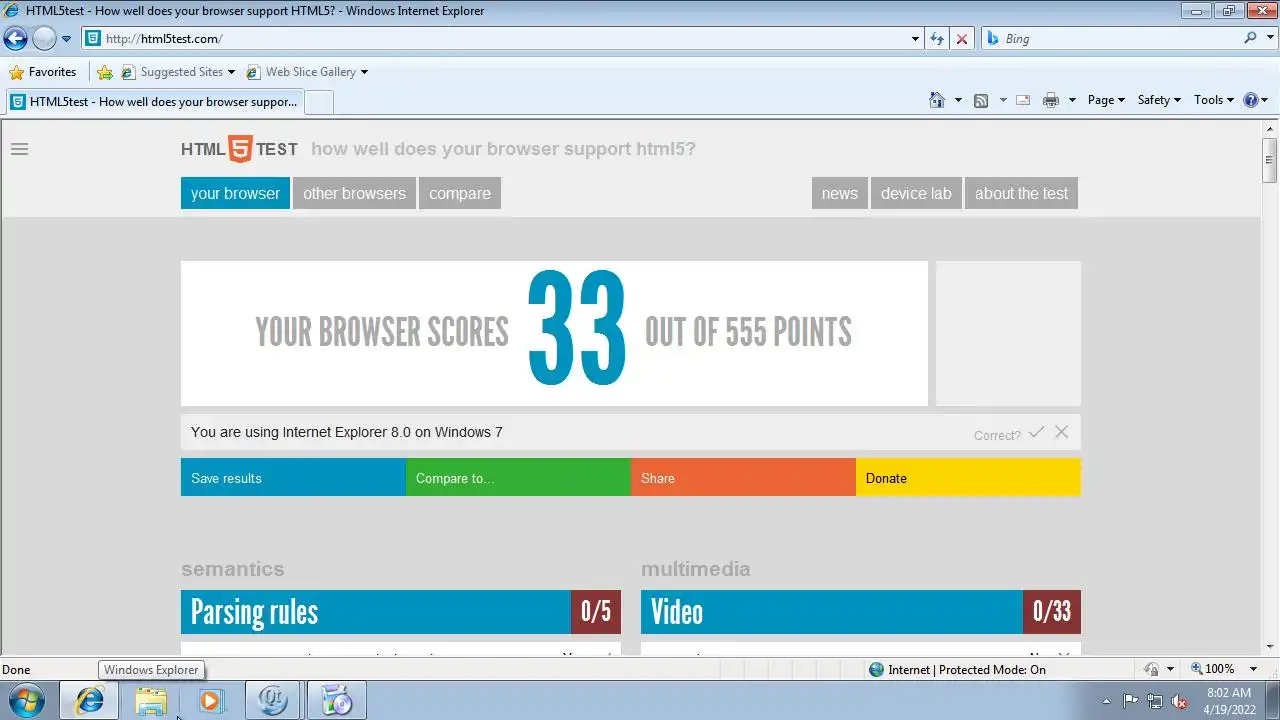The width and height of the screenshot is (1280, 720).
Task: Focus the Bing search box
Action: 1112,39
